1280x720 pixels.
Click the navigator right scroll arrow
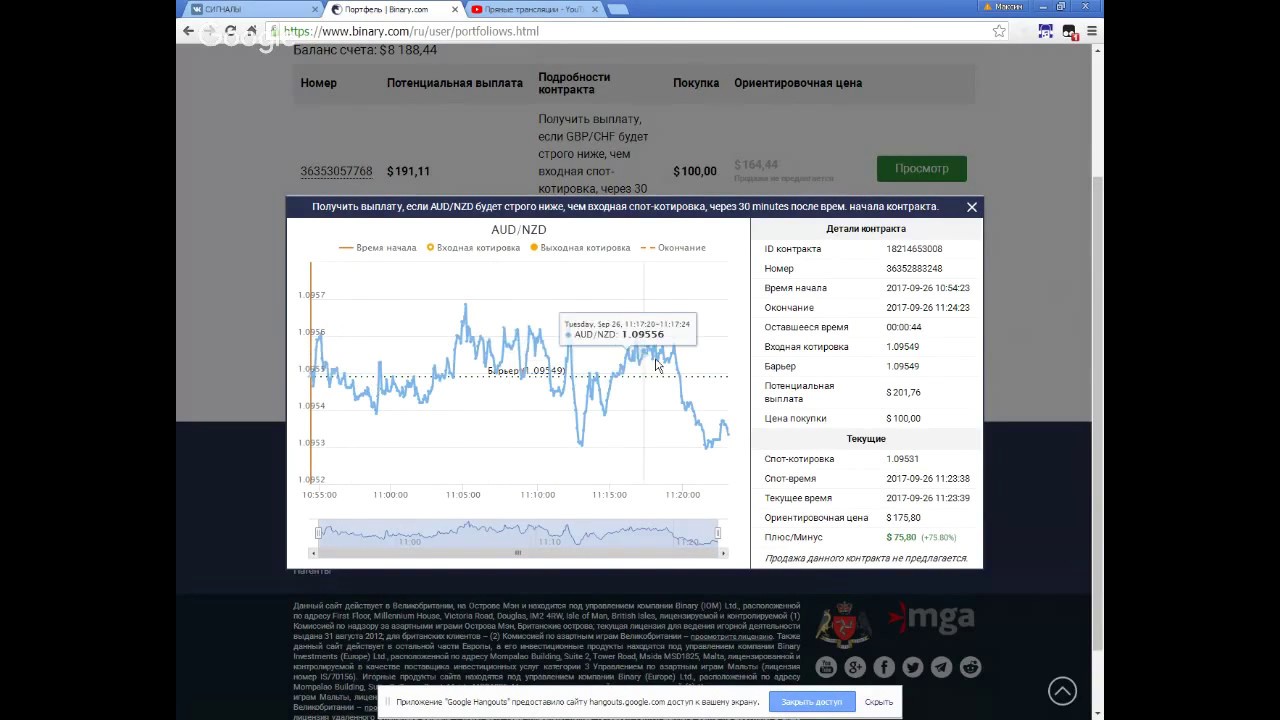723,552
